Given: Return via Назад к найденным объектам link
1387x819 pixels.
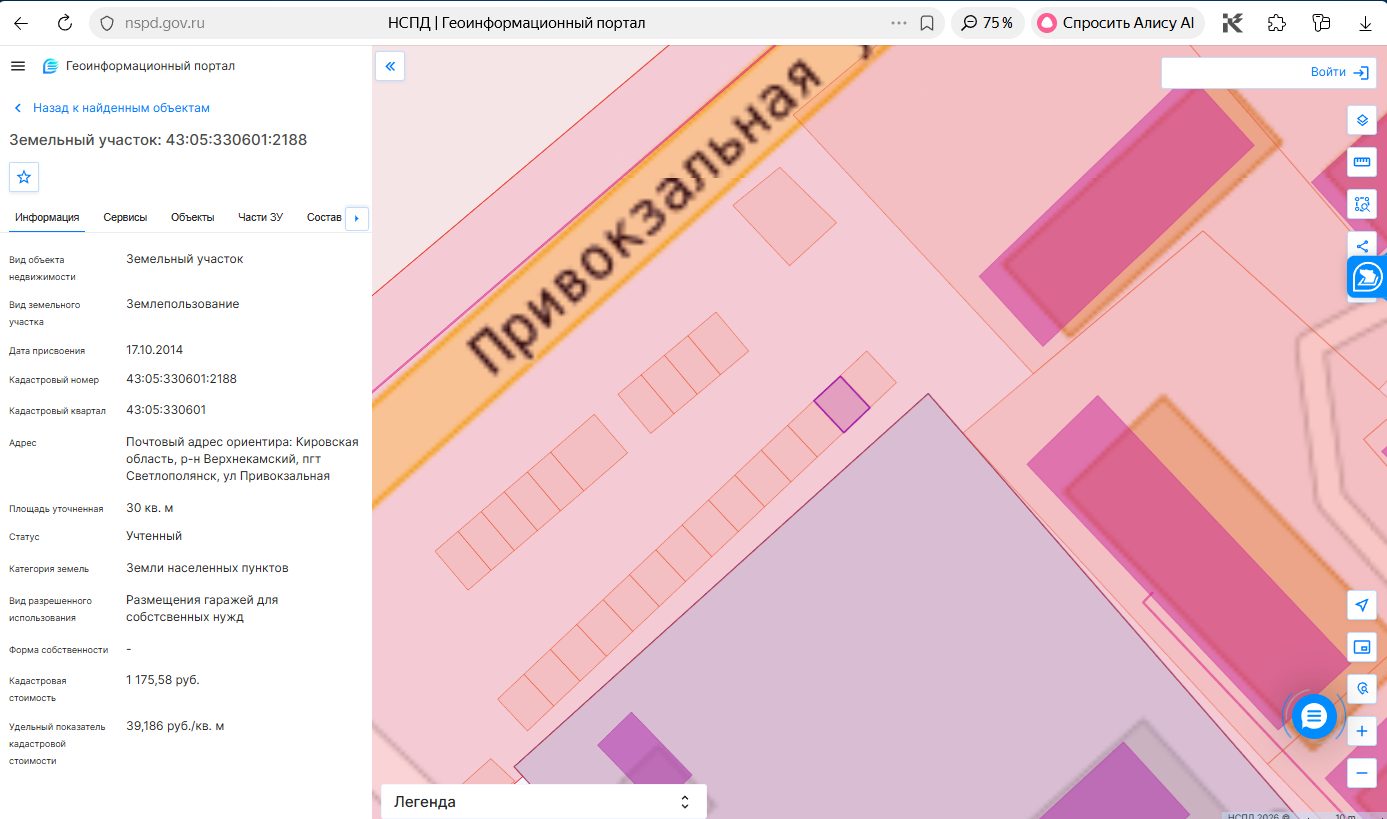Looking at the screenshot, I should (x=111, y=108).
